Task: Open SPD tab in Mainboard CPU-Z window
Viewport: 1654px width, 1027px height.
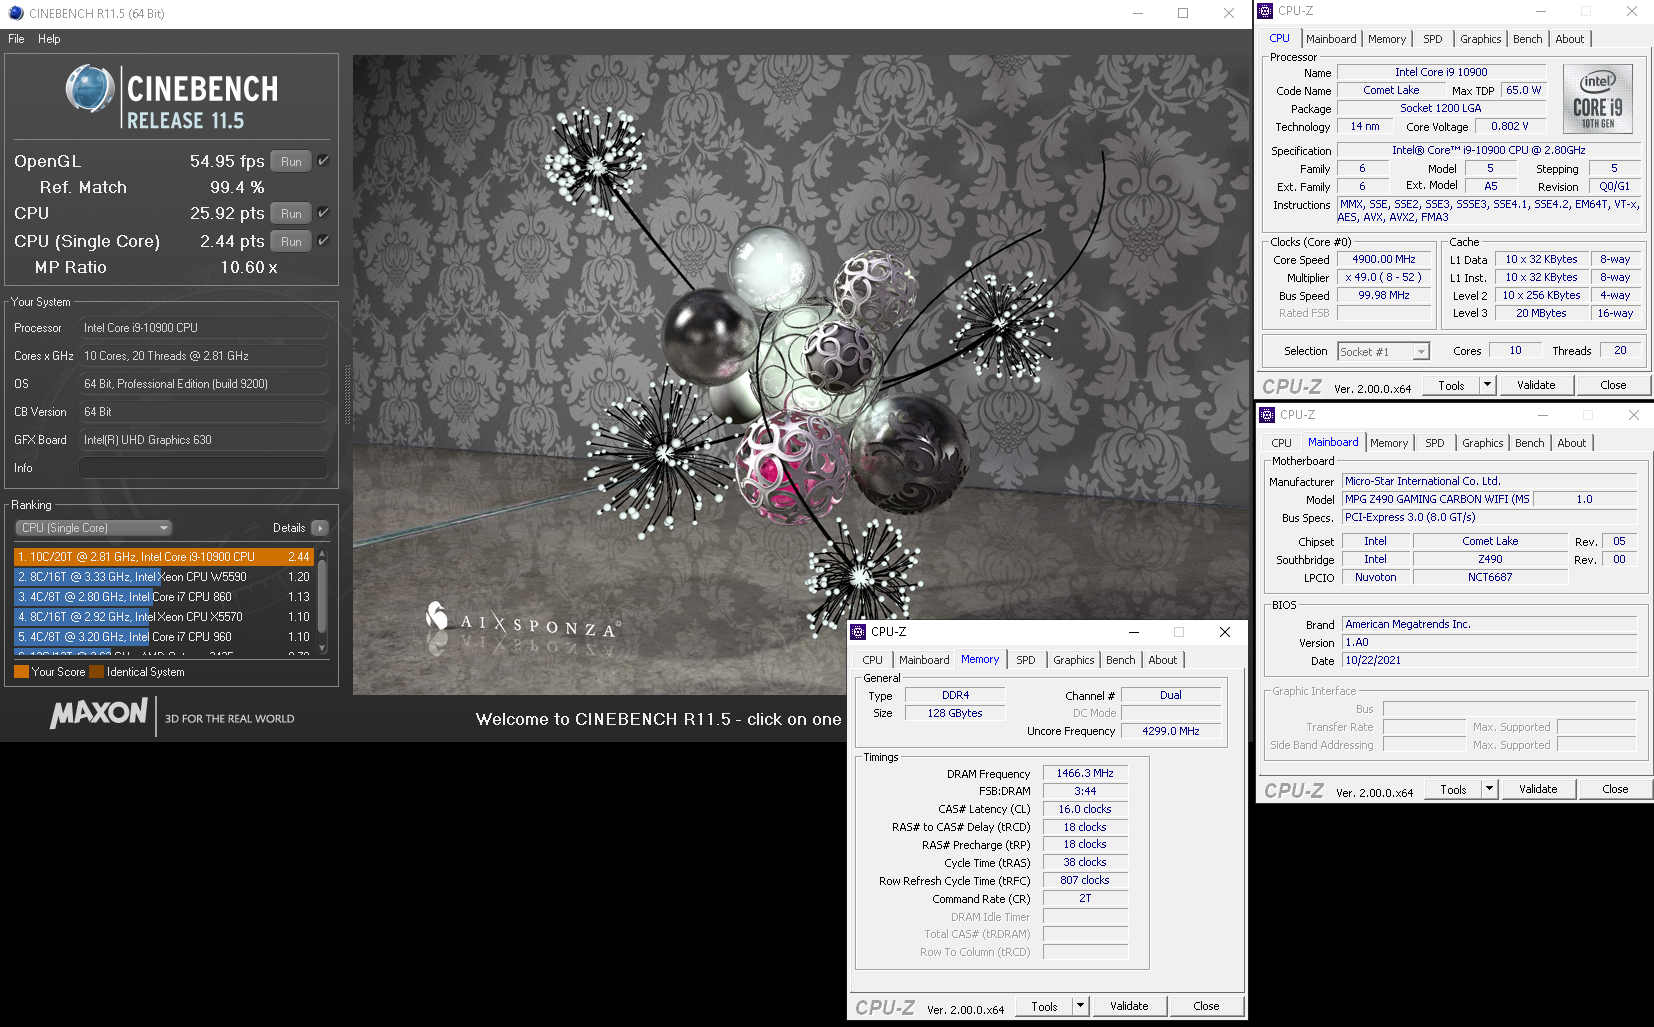Action: (x=1435, y=443)
